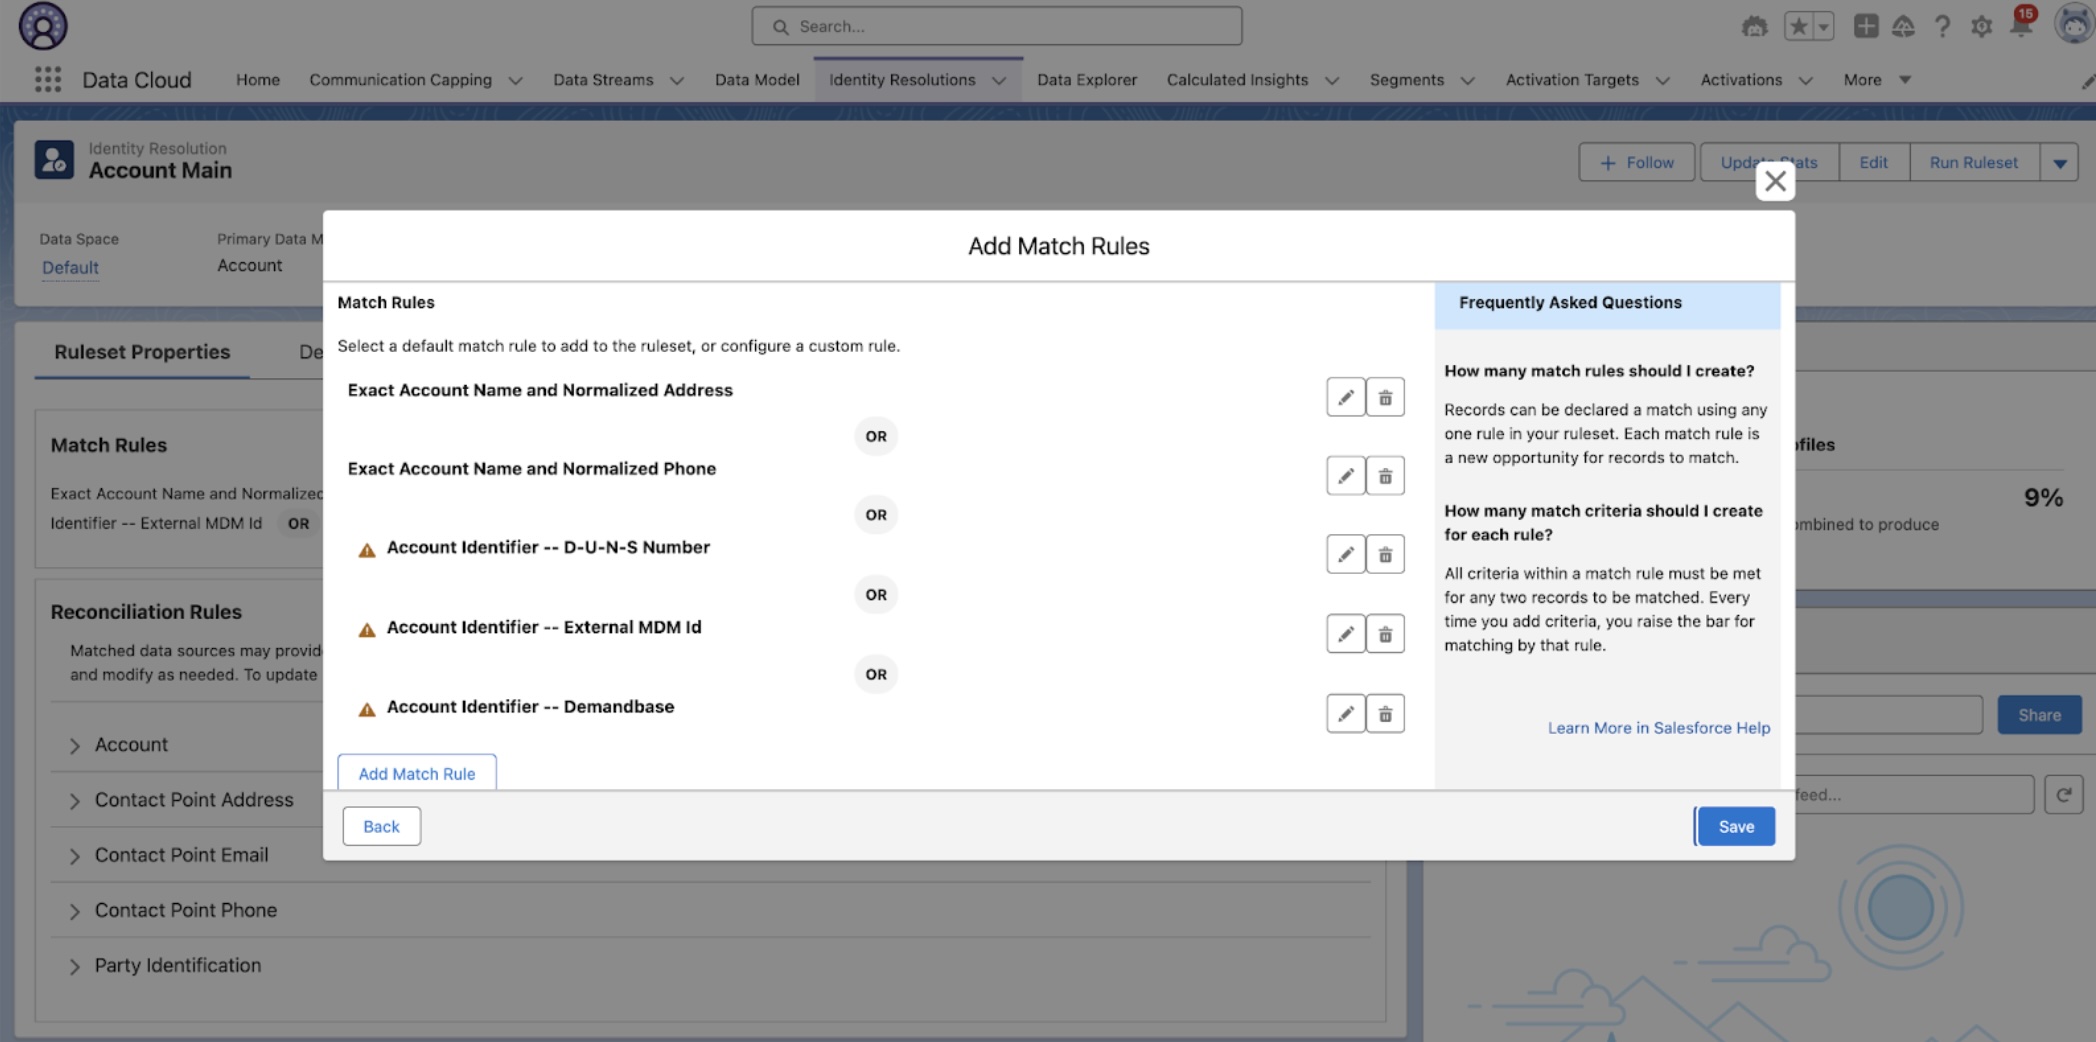Expand Party Identification section
The image size is (2096, 1042).
tap(75, 966)
